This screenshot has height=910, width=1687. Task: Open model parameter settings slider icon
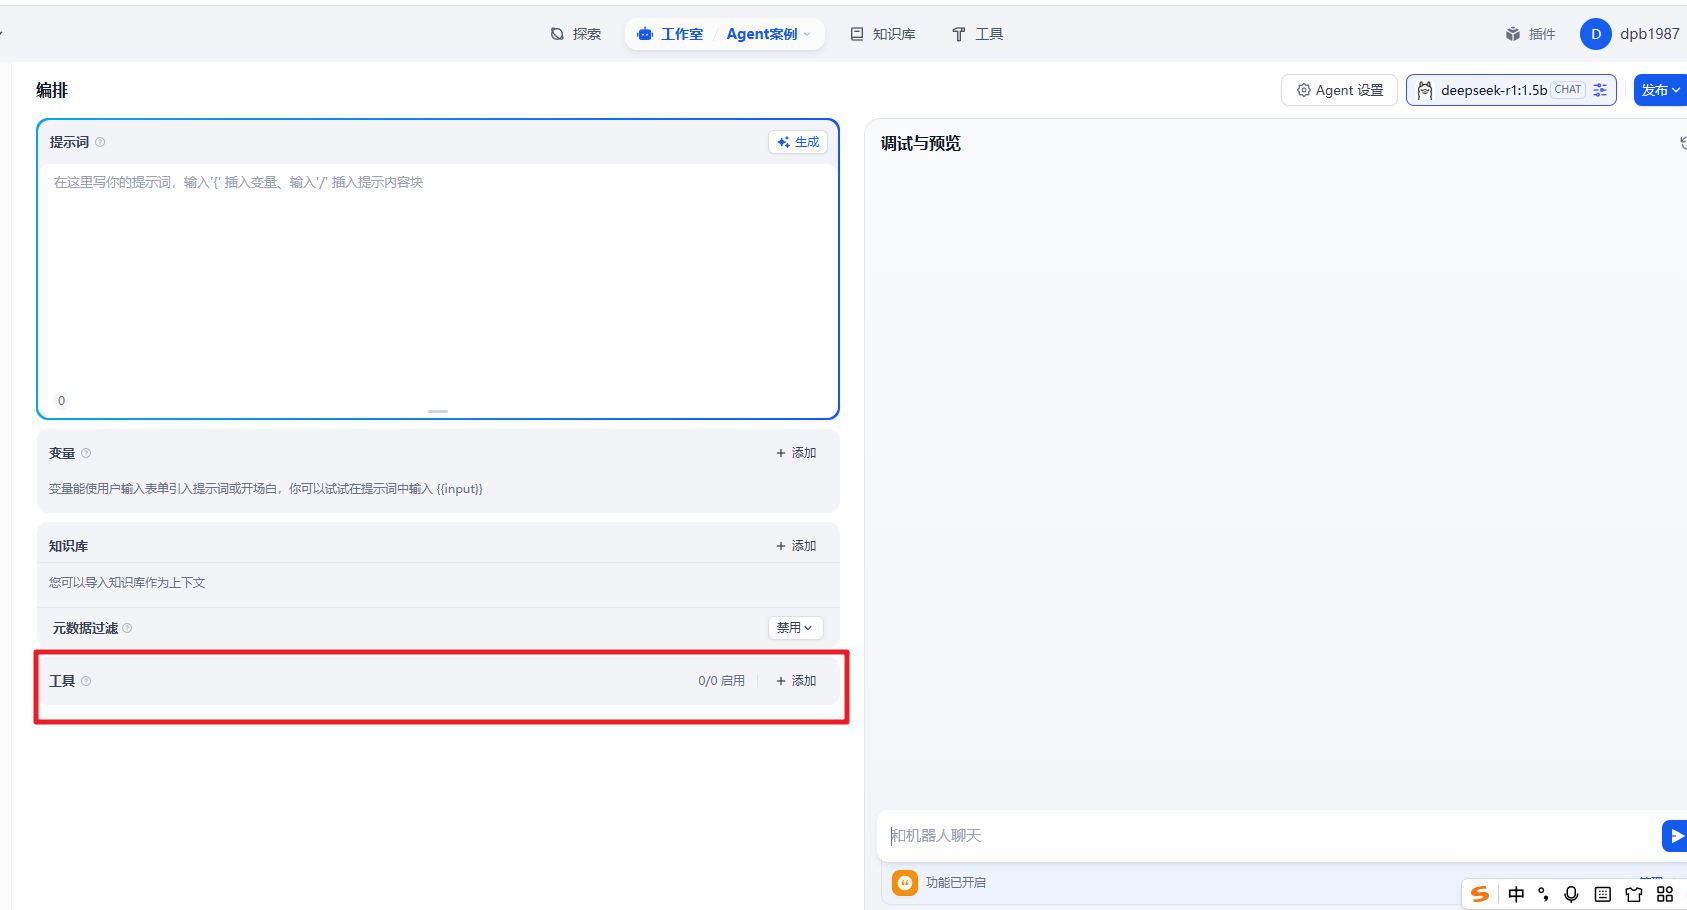click(1600, 90)
